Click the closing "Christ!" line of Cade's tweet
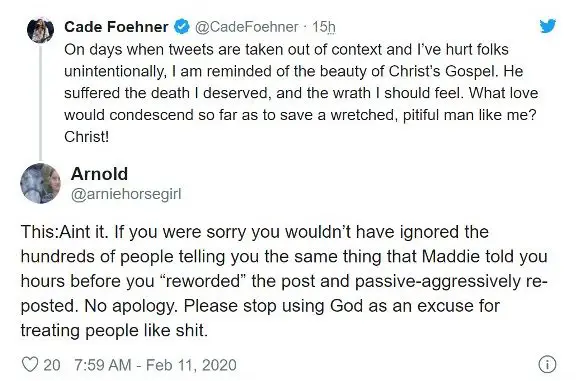 (x=87, y=137)
